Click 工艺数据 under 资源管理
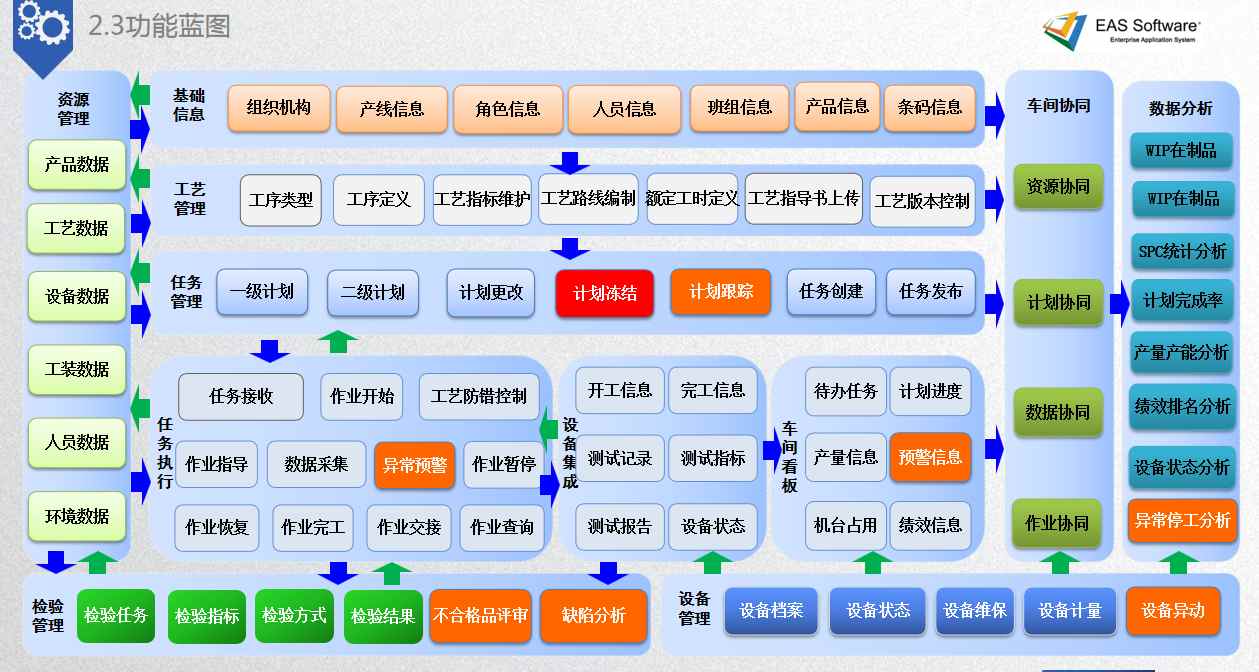The height and width of the screenshot is (672, 1259). click(77, 229)
